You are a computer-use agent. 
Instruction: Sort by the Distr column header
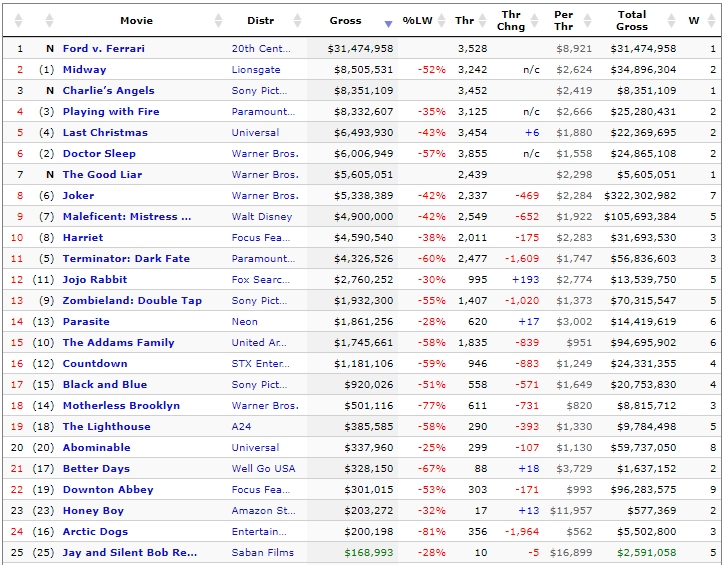260,20
